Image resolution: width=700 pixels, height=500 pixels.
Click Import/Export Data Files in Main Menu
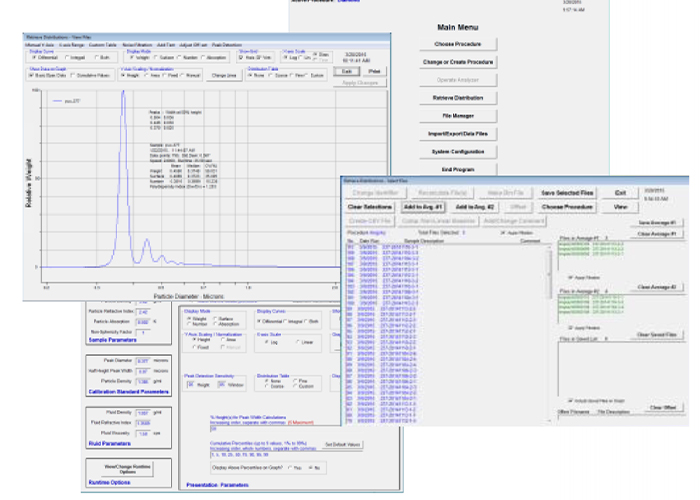pyautogui.click(x=458, y=133)
